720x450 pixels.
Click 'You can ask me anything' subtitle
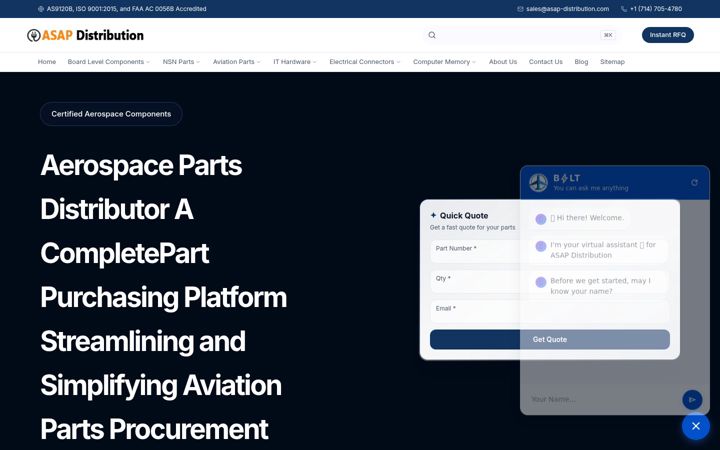coord(591,188)
